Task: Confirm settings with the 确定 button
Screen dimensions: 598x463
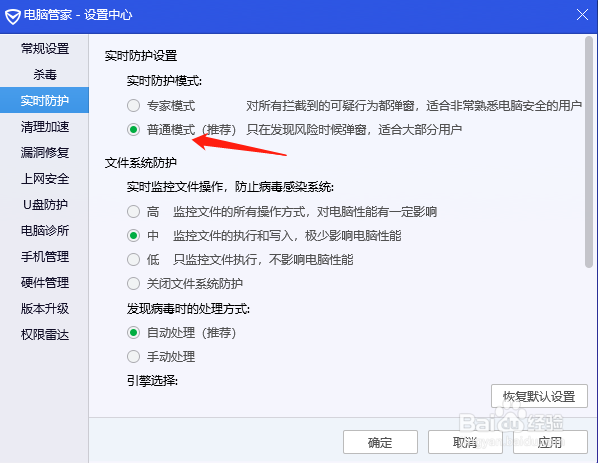Action: pyautogui.click(x=380, y=442)
